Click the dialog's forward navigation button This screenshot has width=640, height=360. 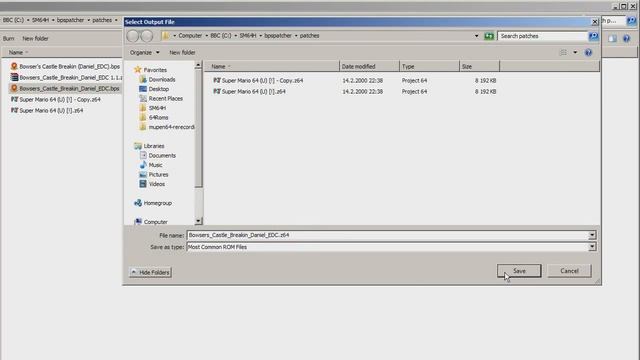(147, 36)
